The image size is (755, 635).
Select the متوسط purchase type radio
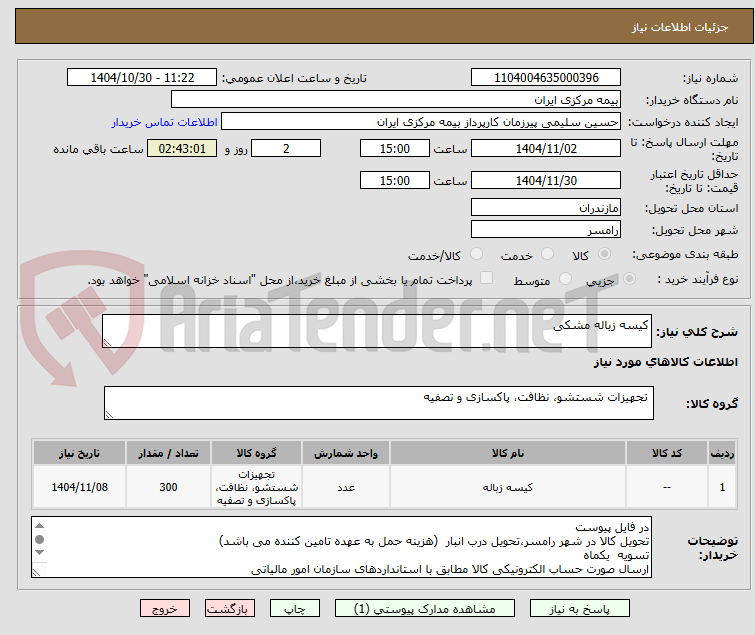point(565,279)
